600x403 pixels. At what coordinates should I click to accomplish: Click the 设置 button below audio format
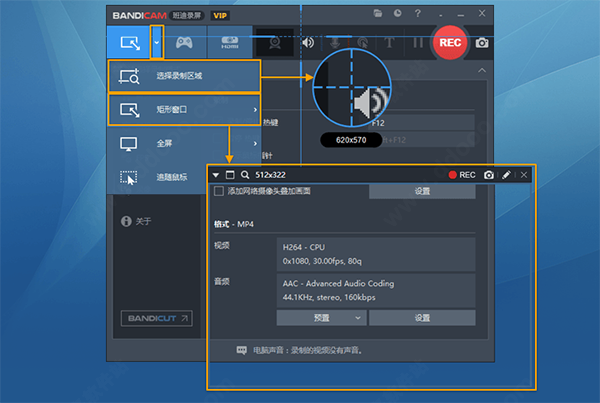pos(422,318)
